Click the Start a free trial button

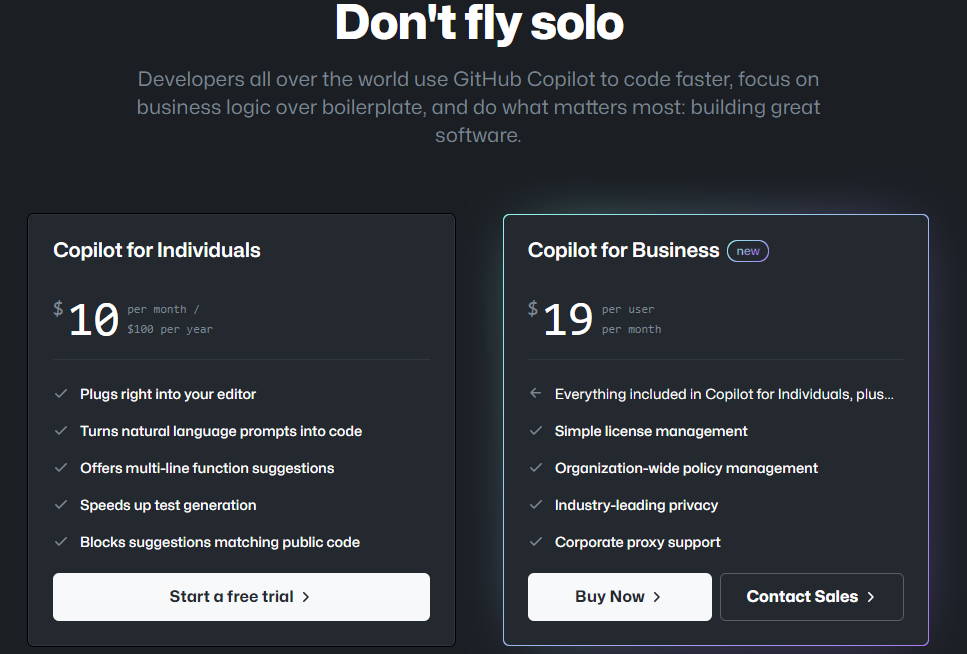coord(241,597)
